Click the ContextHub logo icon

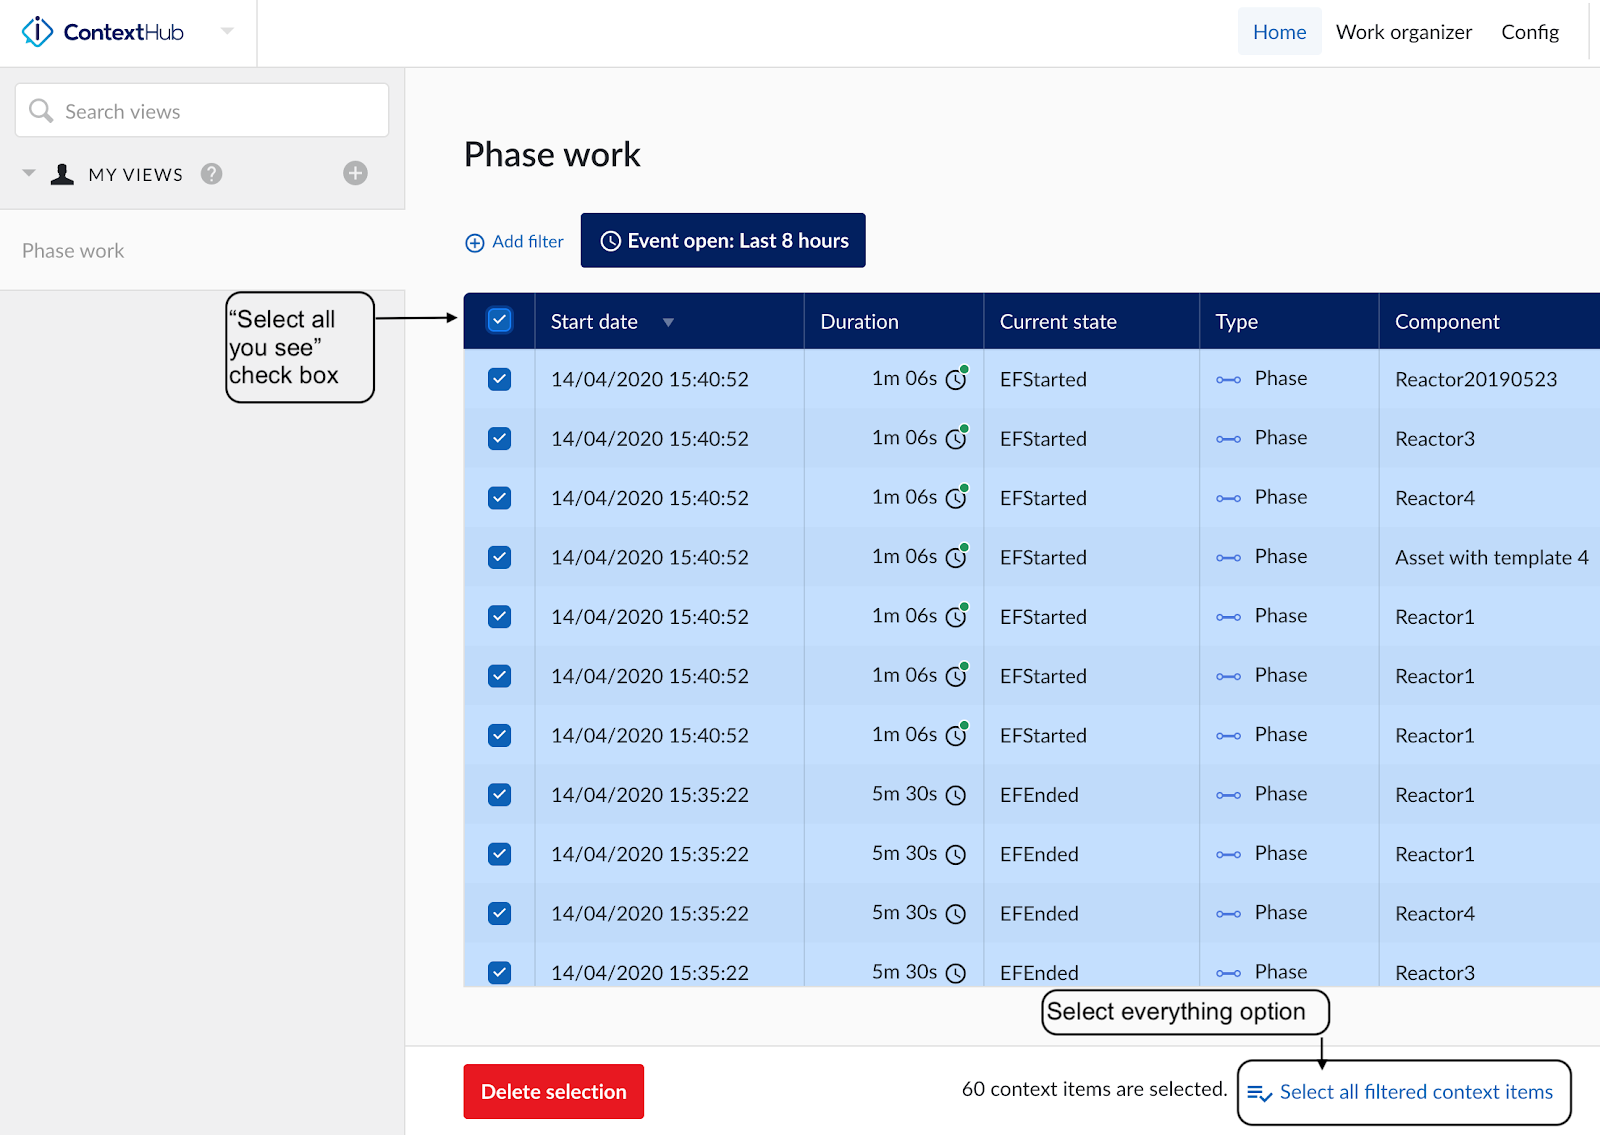pyautogui.click(x=37, y=32)
